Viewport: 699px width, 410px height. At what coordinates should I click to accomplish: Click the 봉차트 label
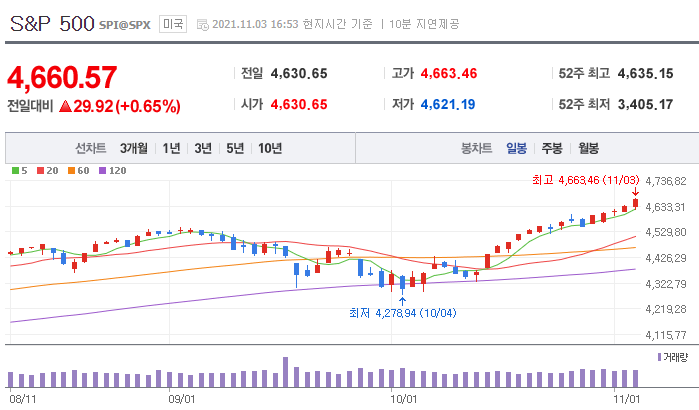click(476, 148)
